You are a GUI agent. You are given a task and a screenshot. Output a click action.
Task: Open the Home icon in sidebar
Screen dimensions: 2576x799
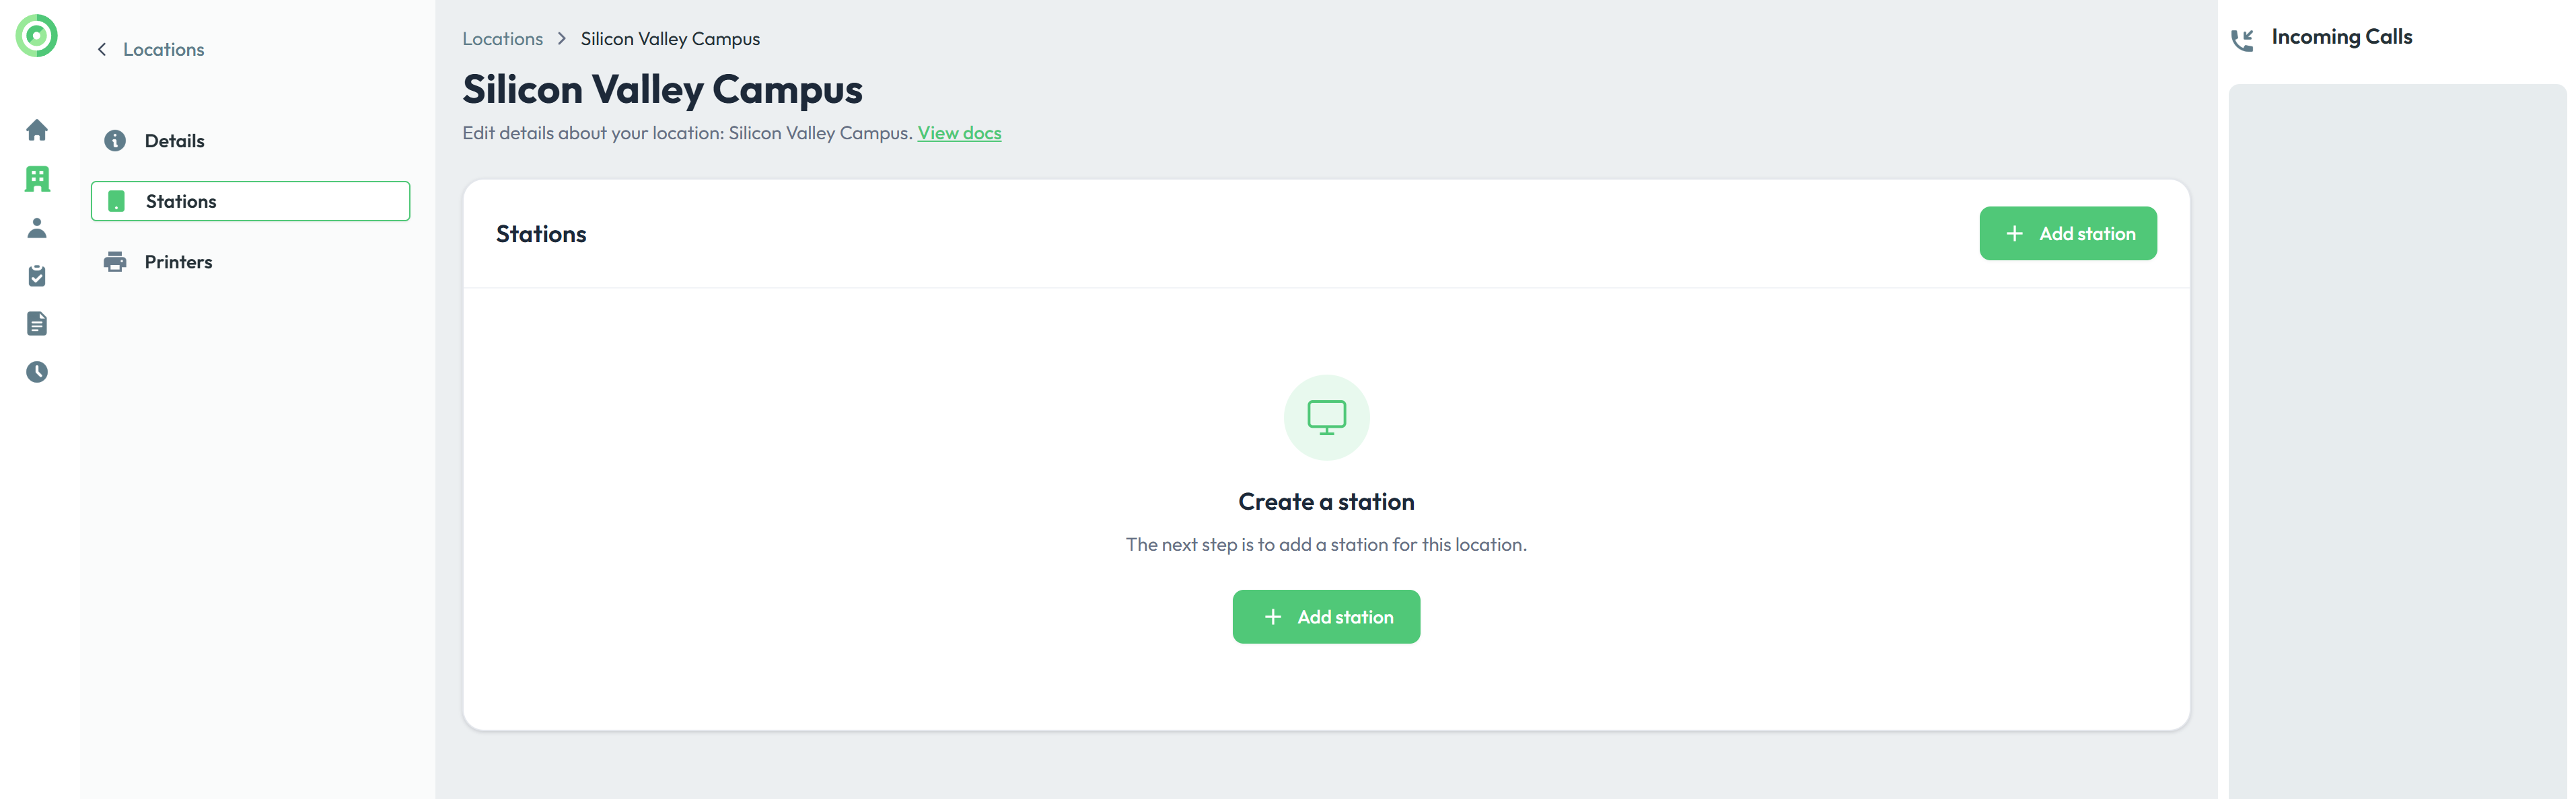[x=37, y=130]
